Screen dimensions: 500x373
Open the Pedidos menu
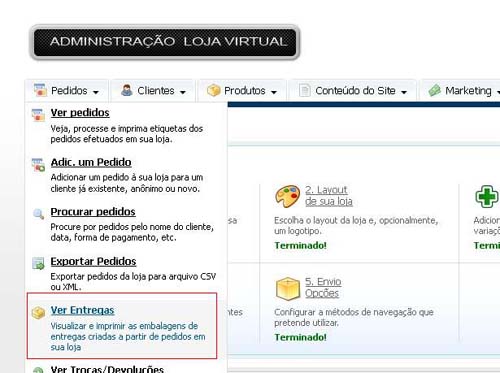coord(66,90)
